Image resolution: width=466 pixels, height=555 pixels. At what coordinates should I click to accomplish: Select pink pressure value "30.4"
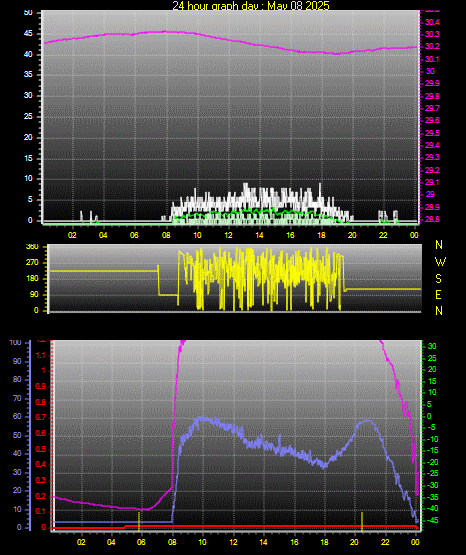[432, 22]
